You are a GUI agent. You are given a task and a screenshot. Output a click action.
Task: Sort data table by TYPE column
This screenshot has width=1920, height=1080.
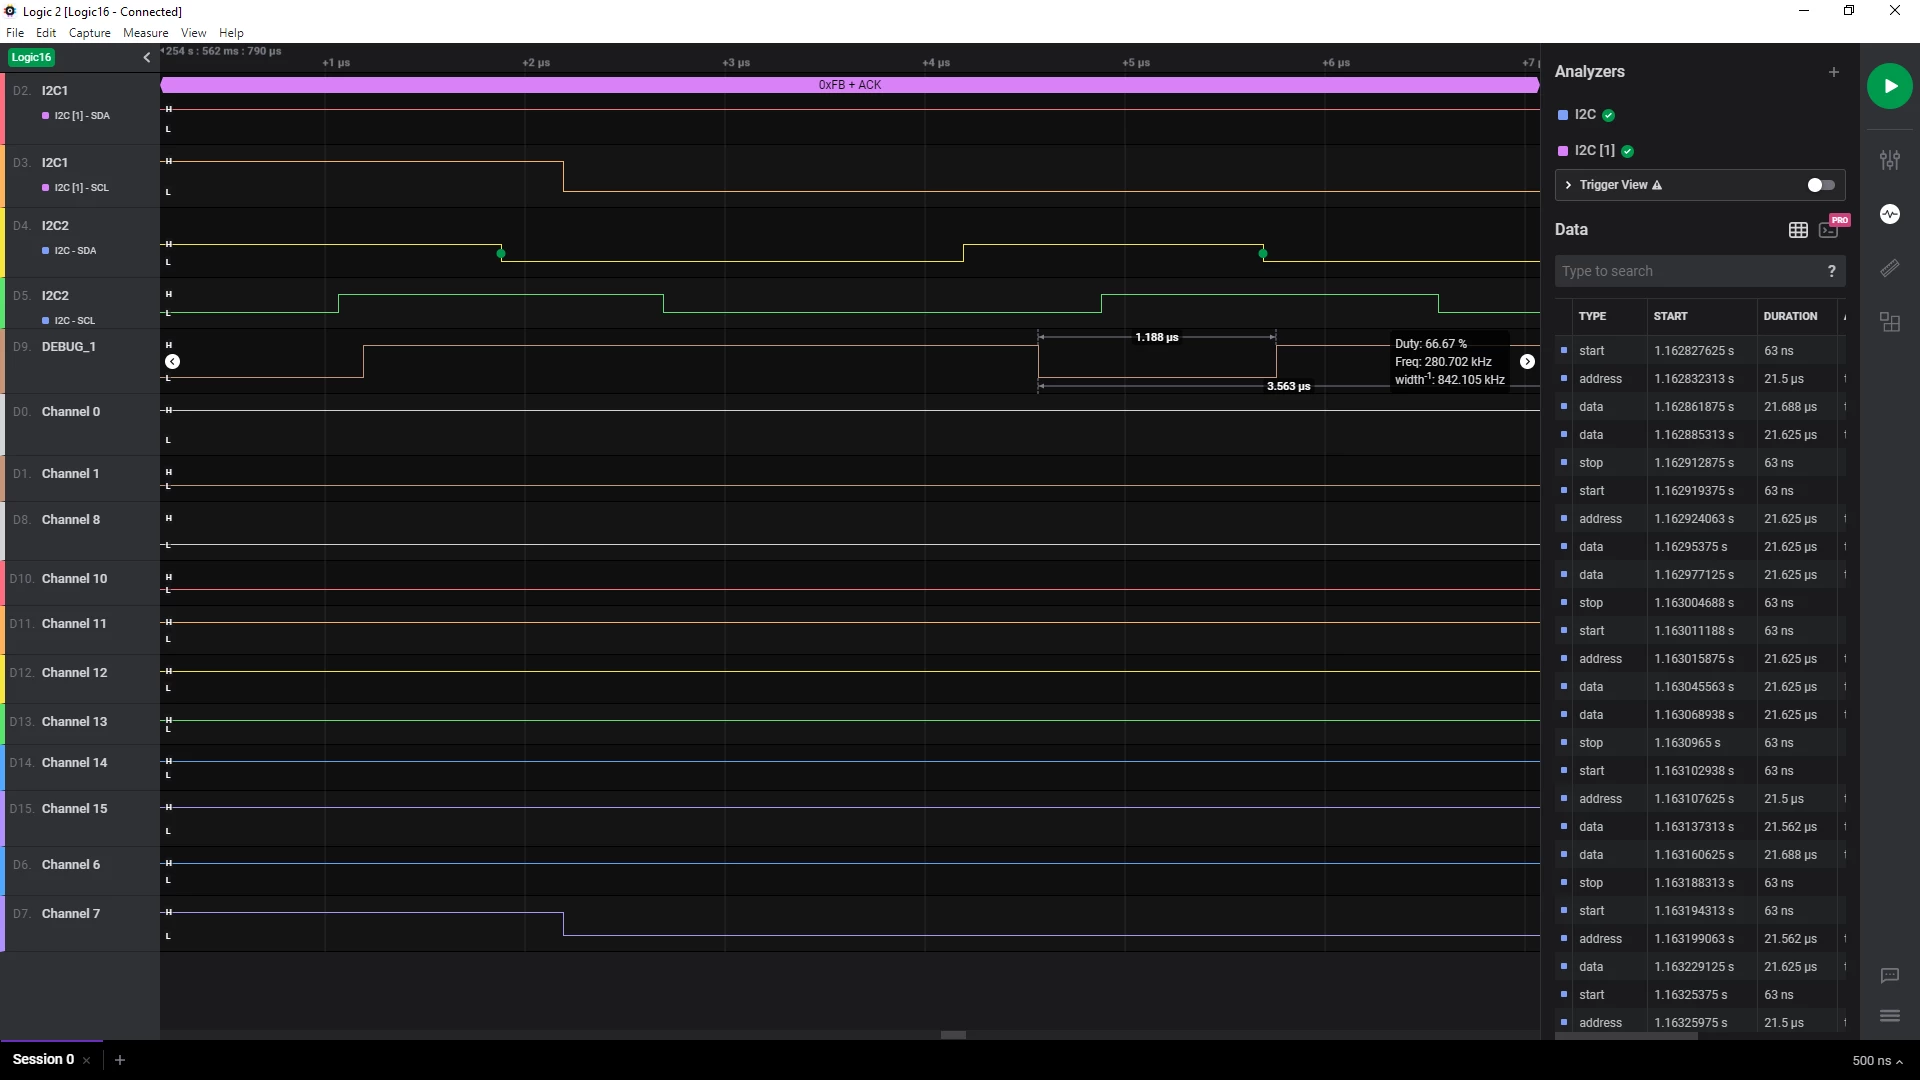(1592, 316)
